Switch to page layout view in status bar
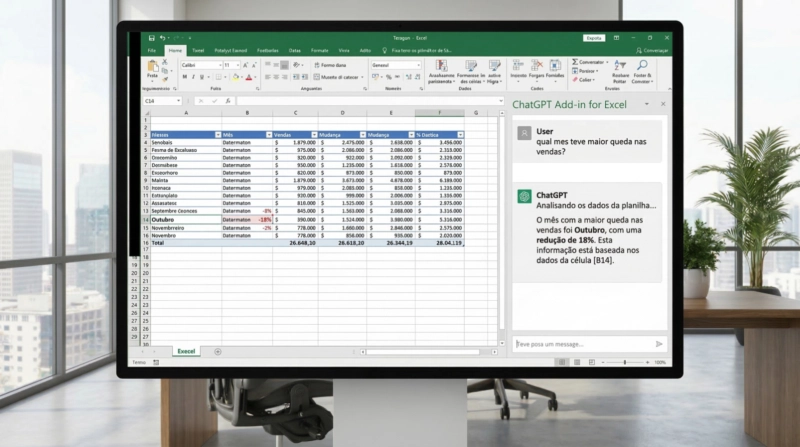Viewport: 800px width, 447px height. [577, 362]
